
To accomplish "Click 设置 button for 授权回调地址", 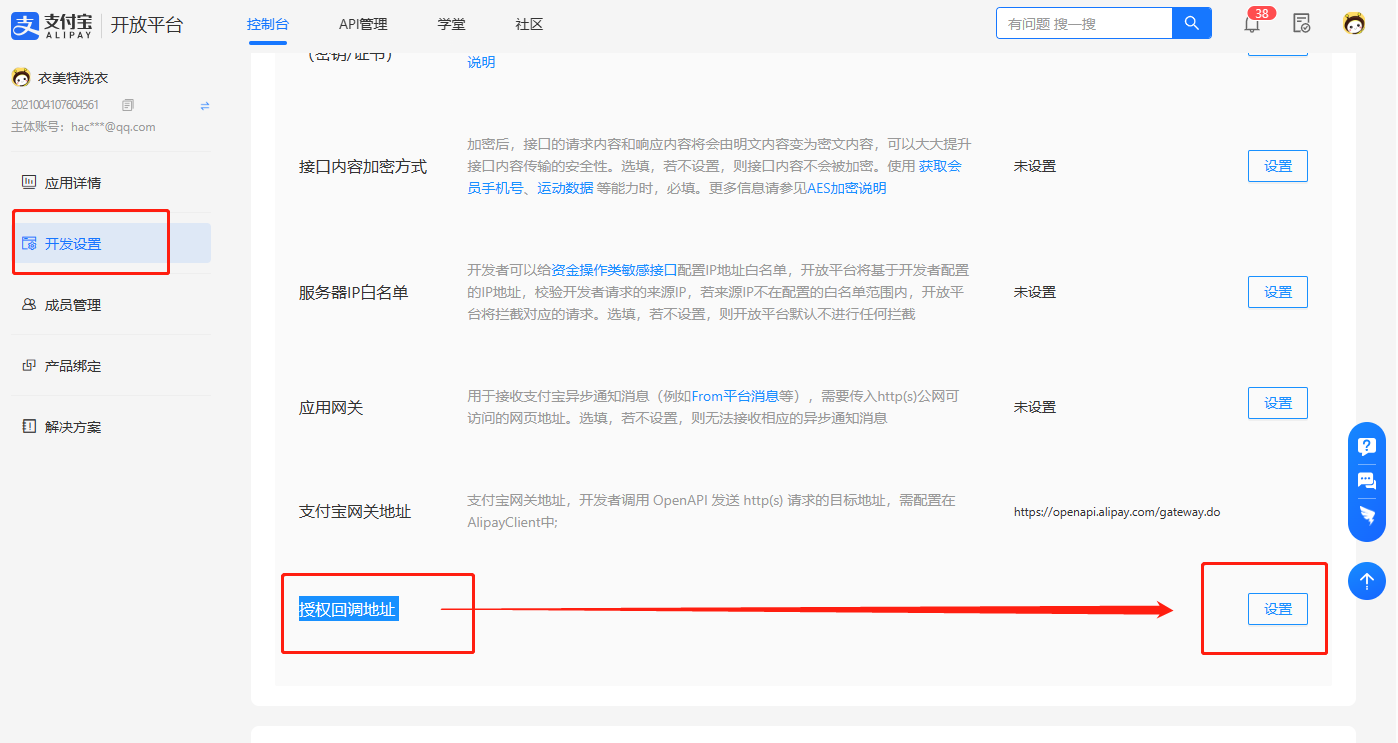I will coord(1277,609).
